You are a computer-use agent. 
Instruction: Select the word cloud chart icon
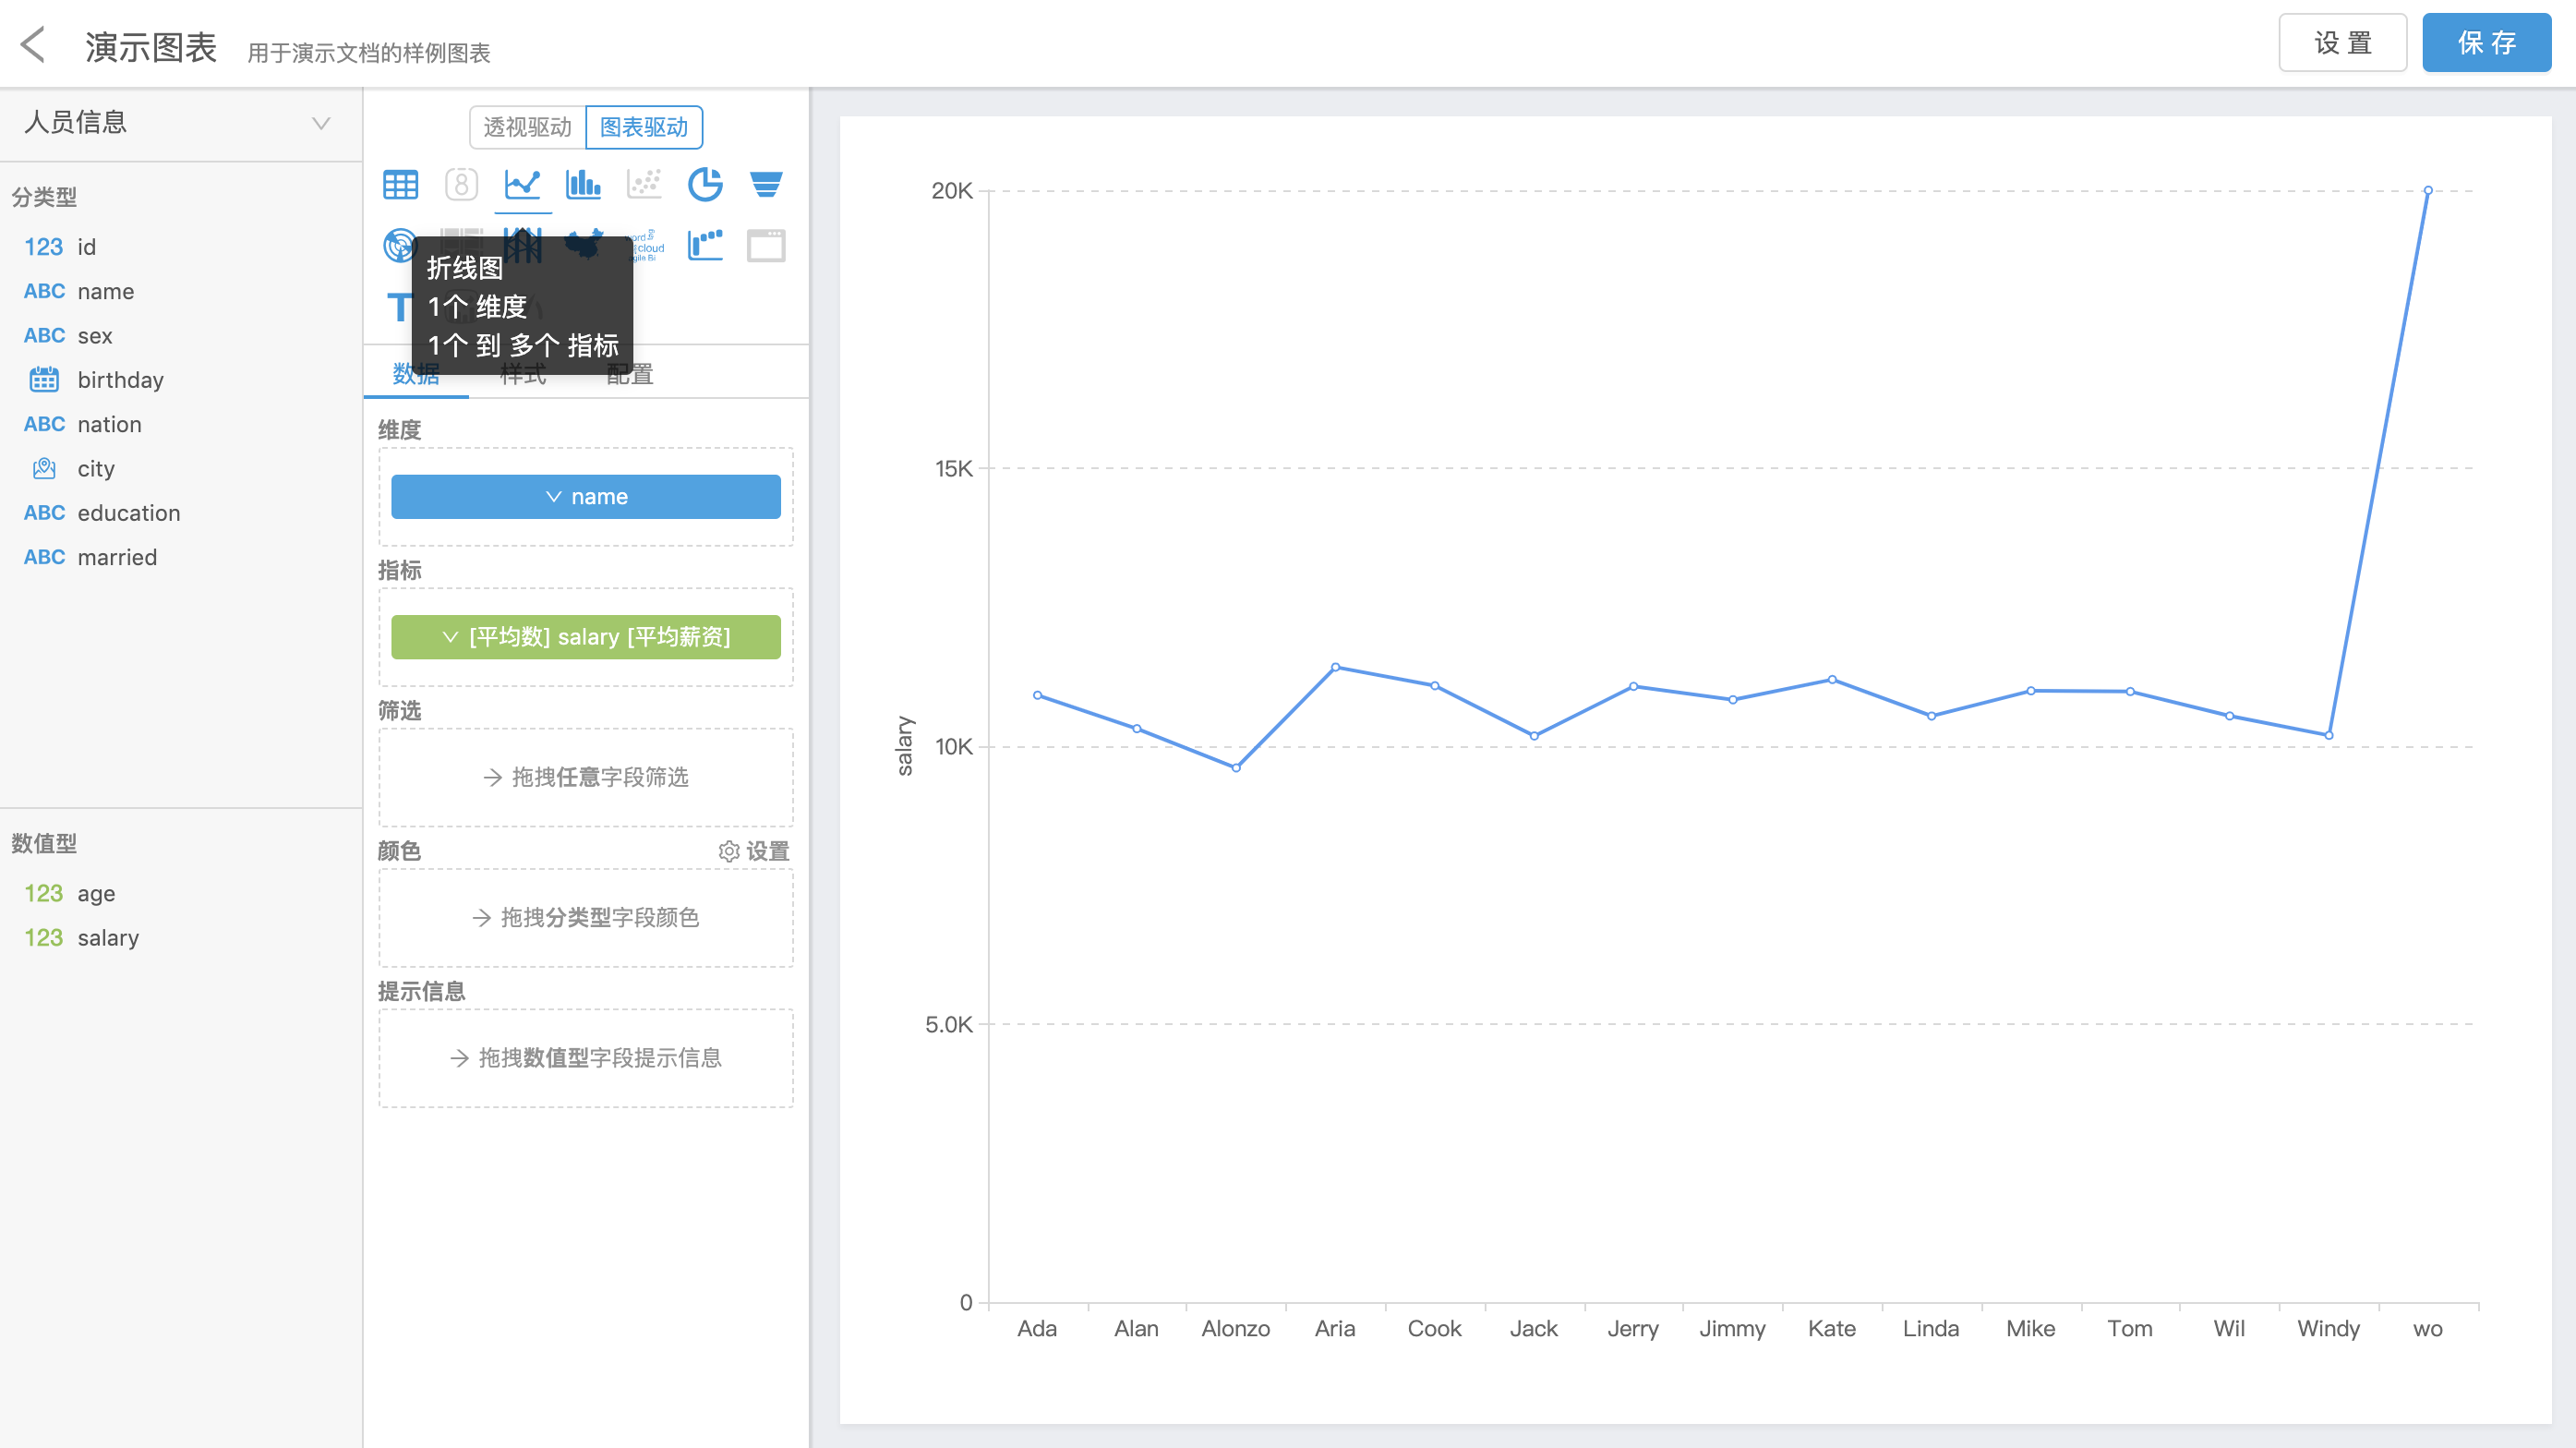coord(648,245)
